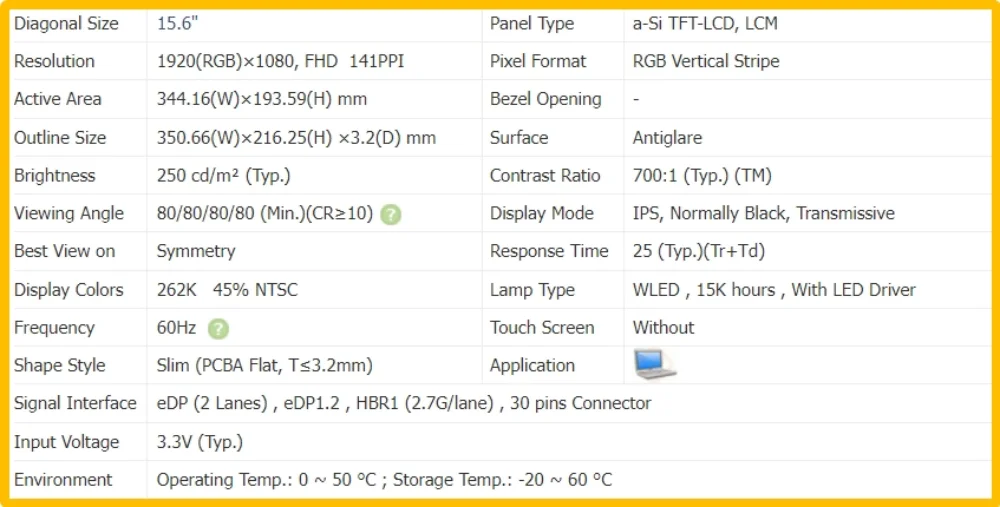Click the Input Voltage 3.3V value

coord(200,441)
